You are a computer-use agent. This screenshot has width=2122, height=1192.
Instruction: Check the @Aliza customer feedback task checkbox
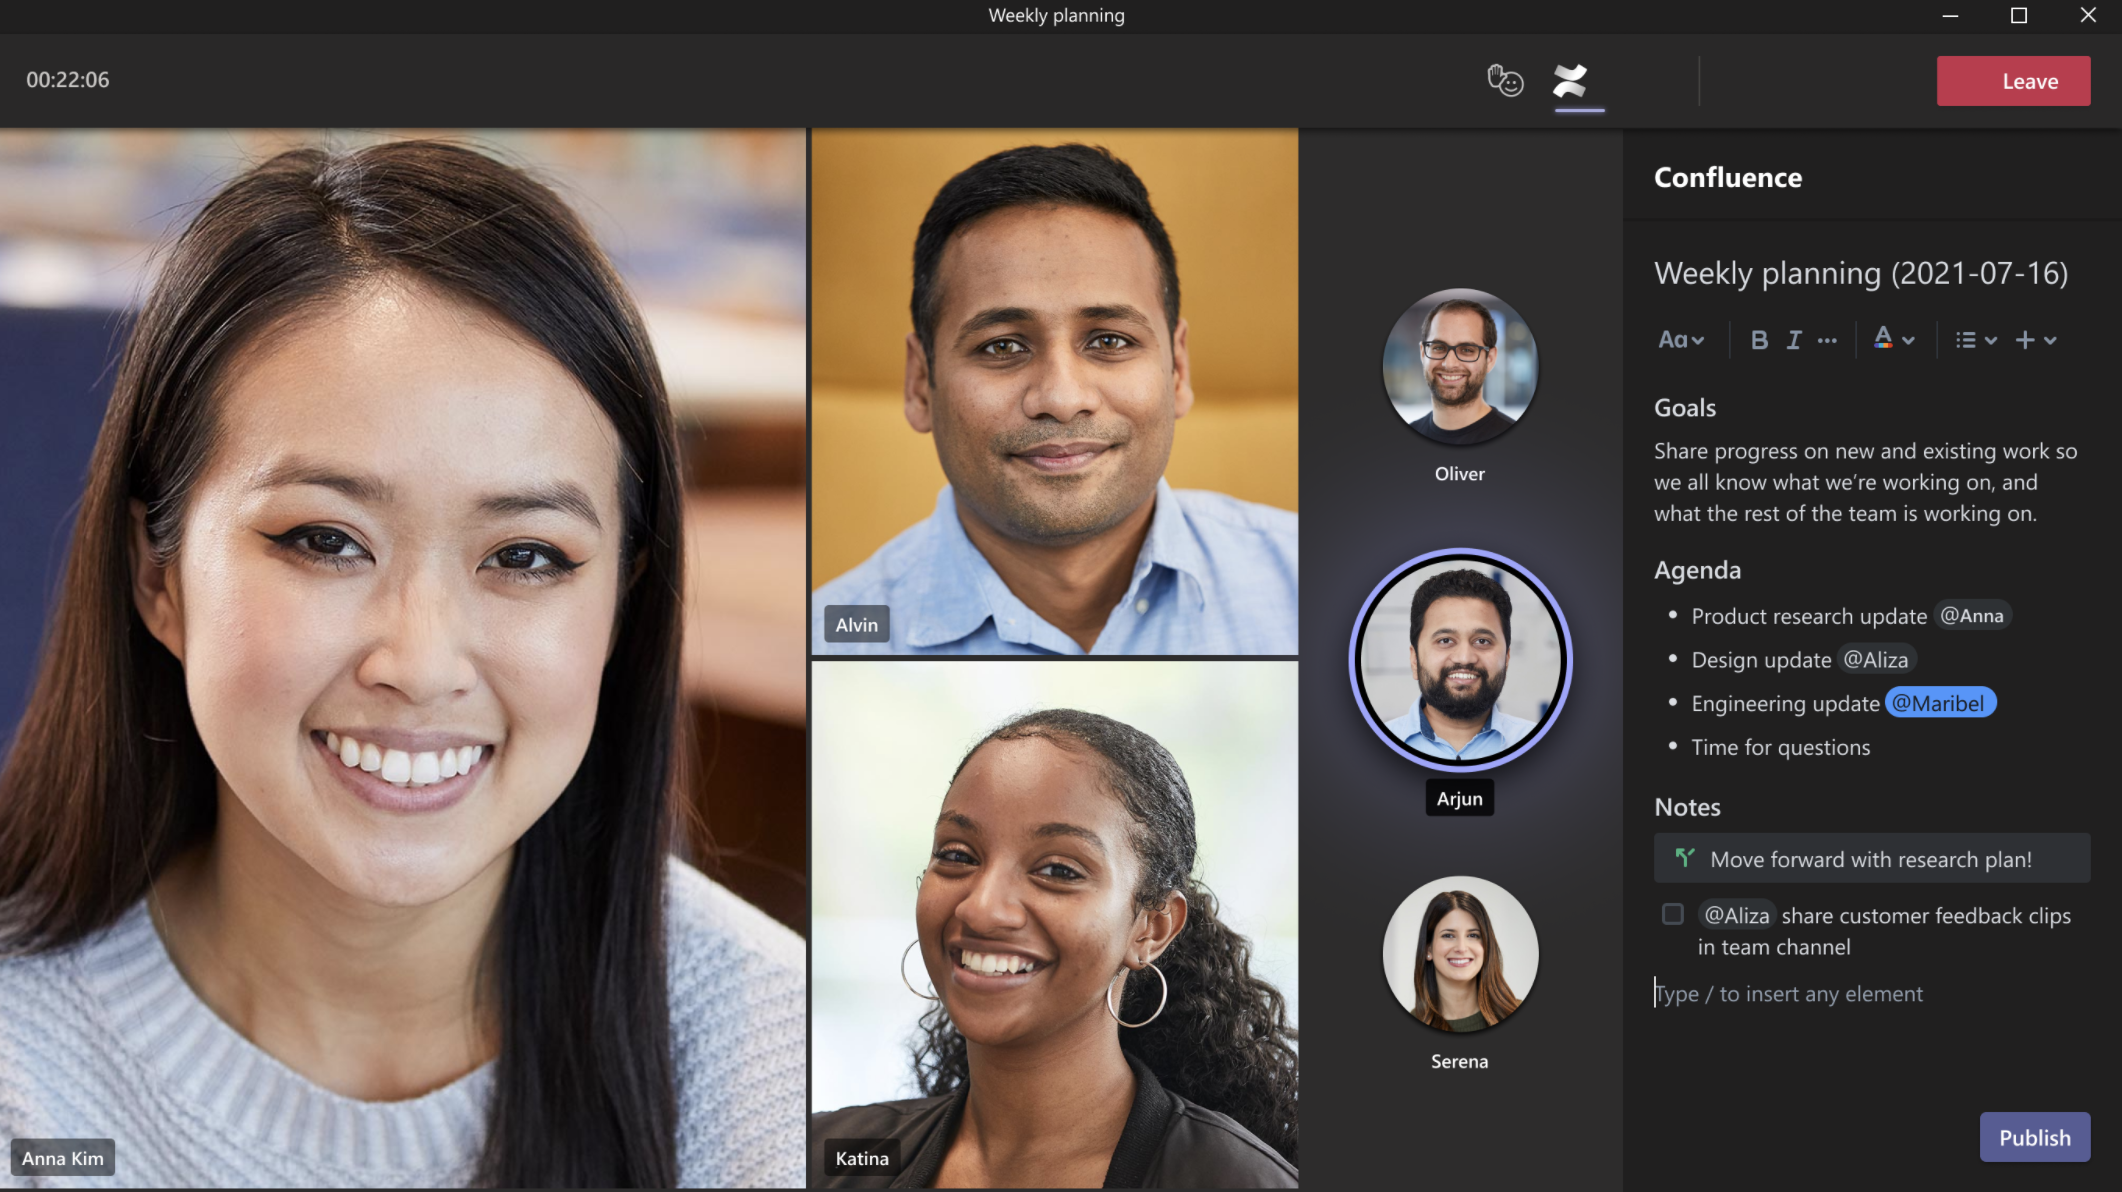(x=1673, y=914)
